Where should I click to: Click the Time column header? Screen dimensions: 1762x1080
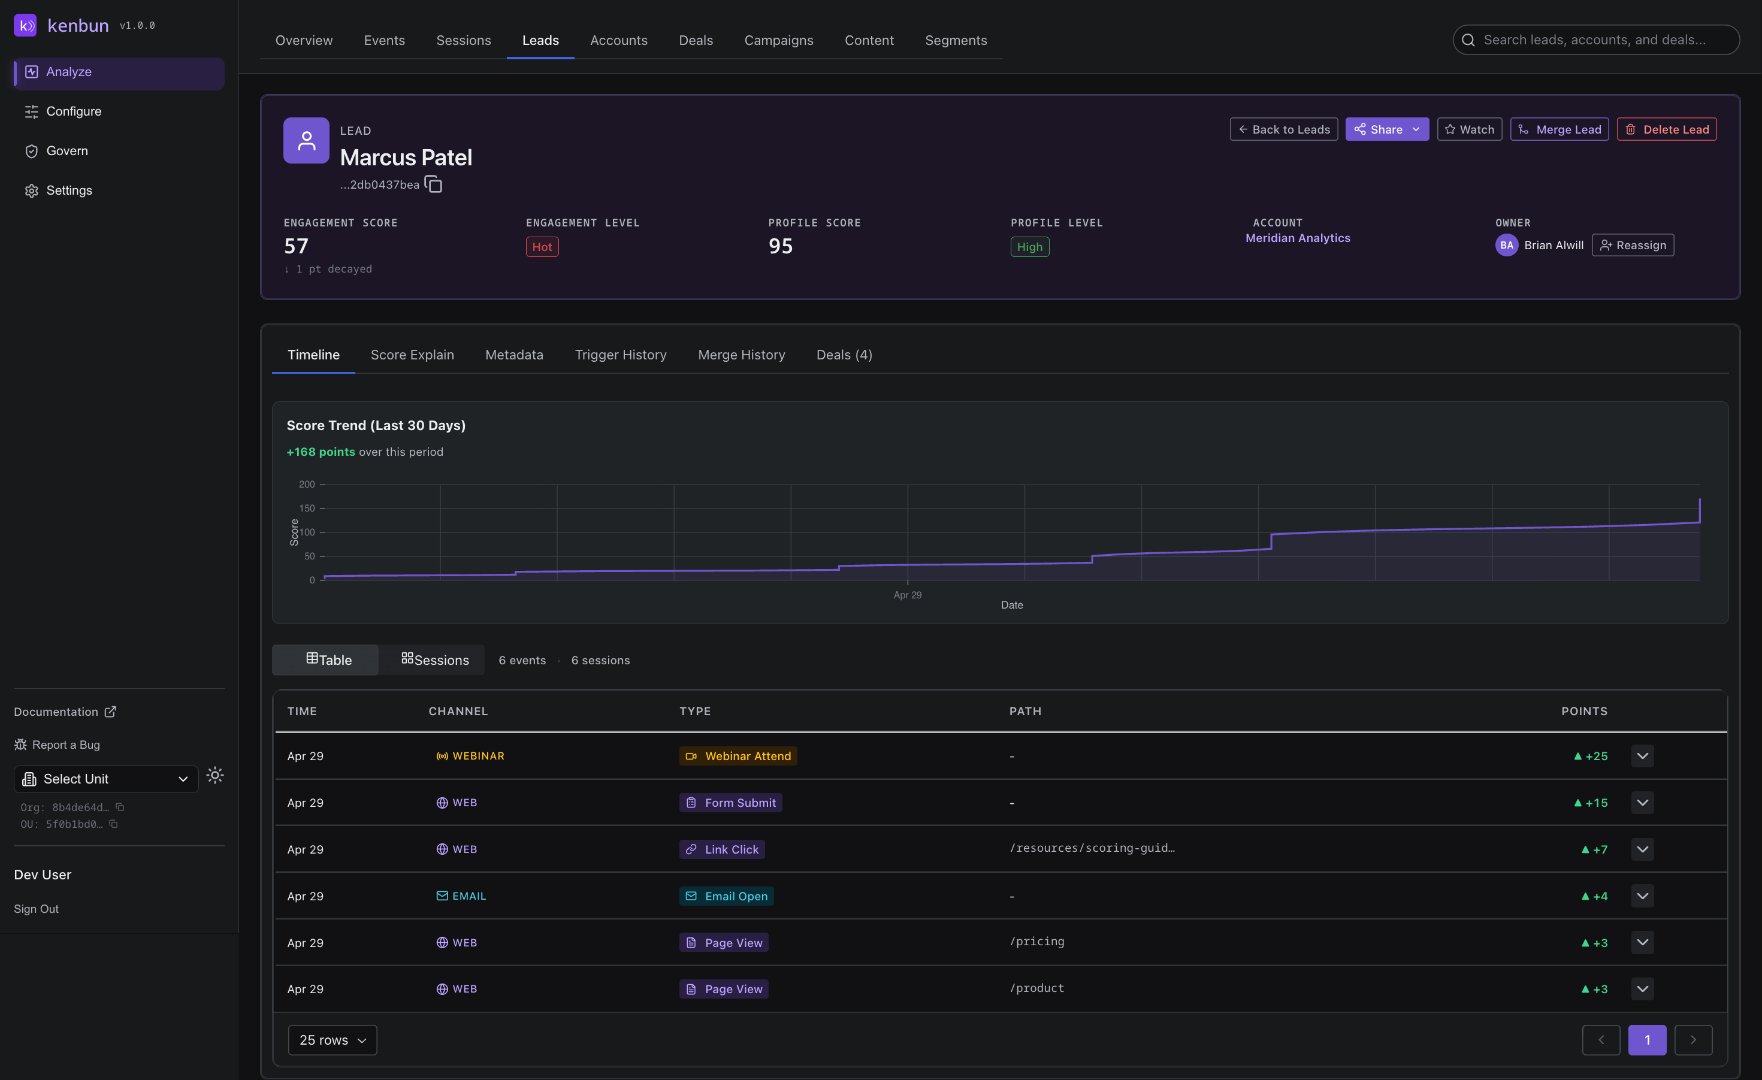[302, 711]
